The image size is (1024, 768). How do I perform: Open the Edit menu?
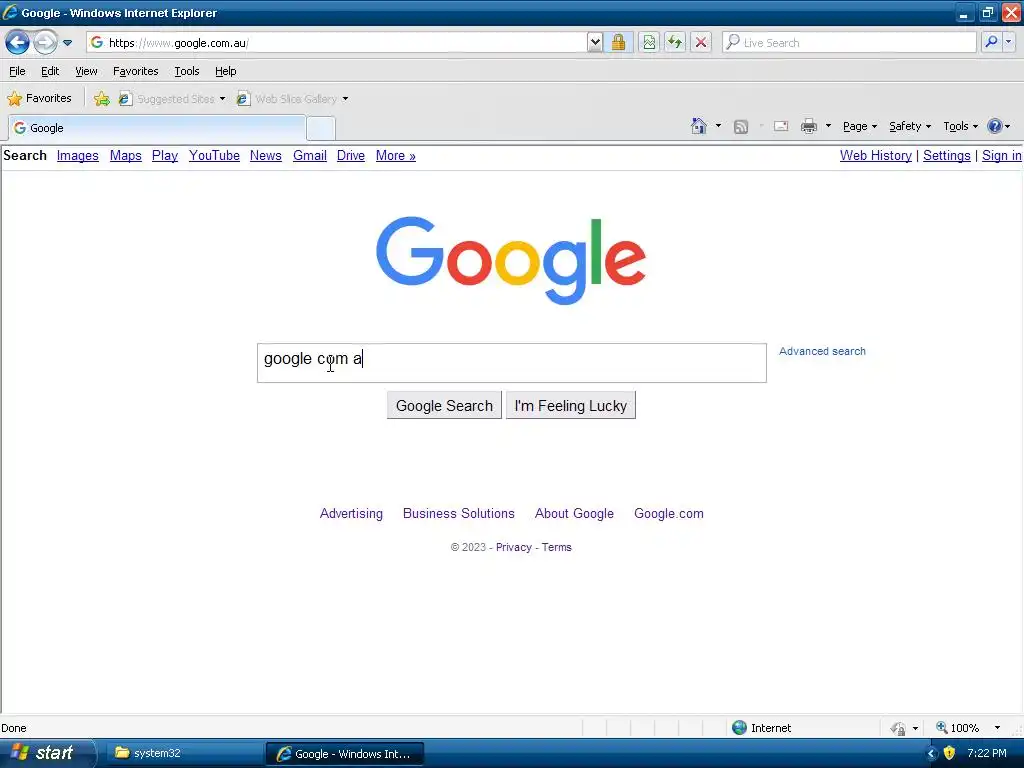(50, 71)
